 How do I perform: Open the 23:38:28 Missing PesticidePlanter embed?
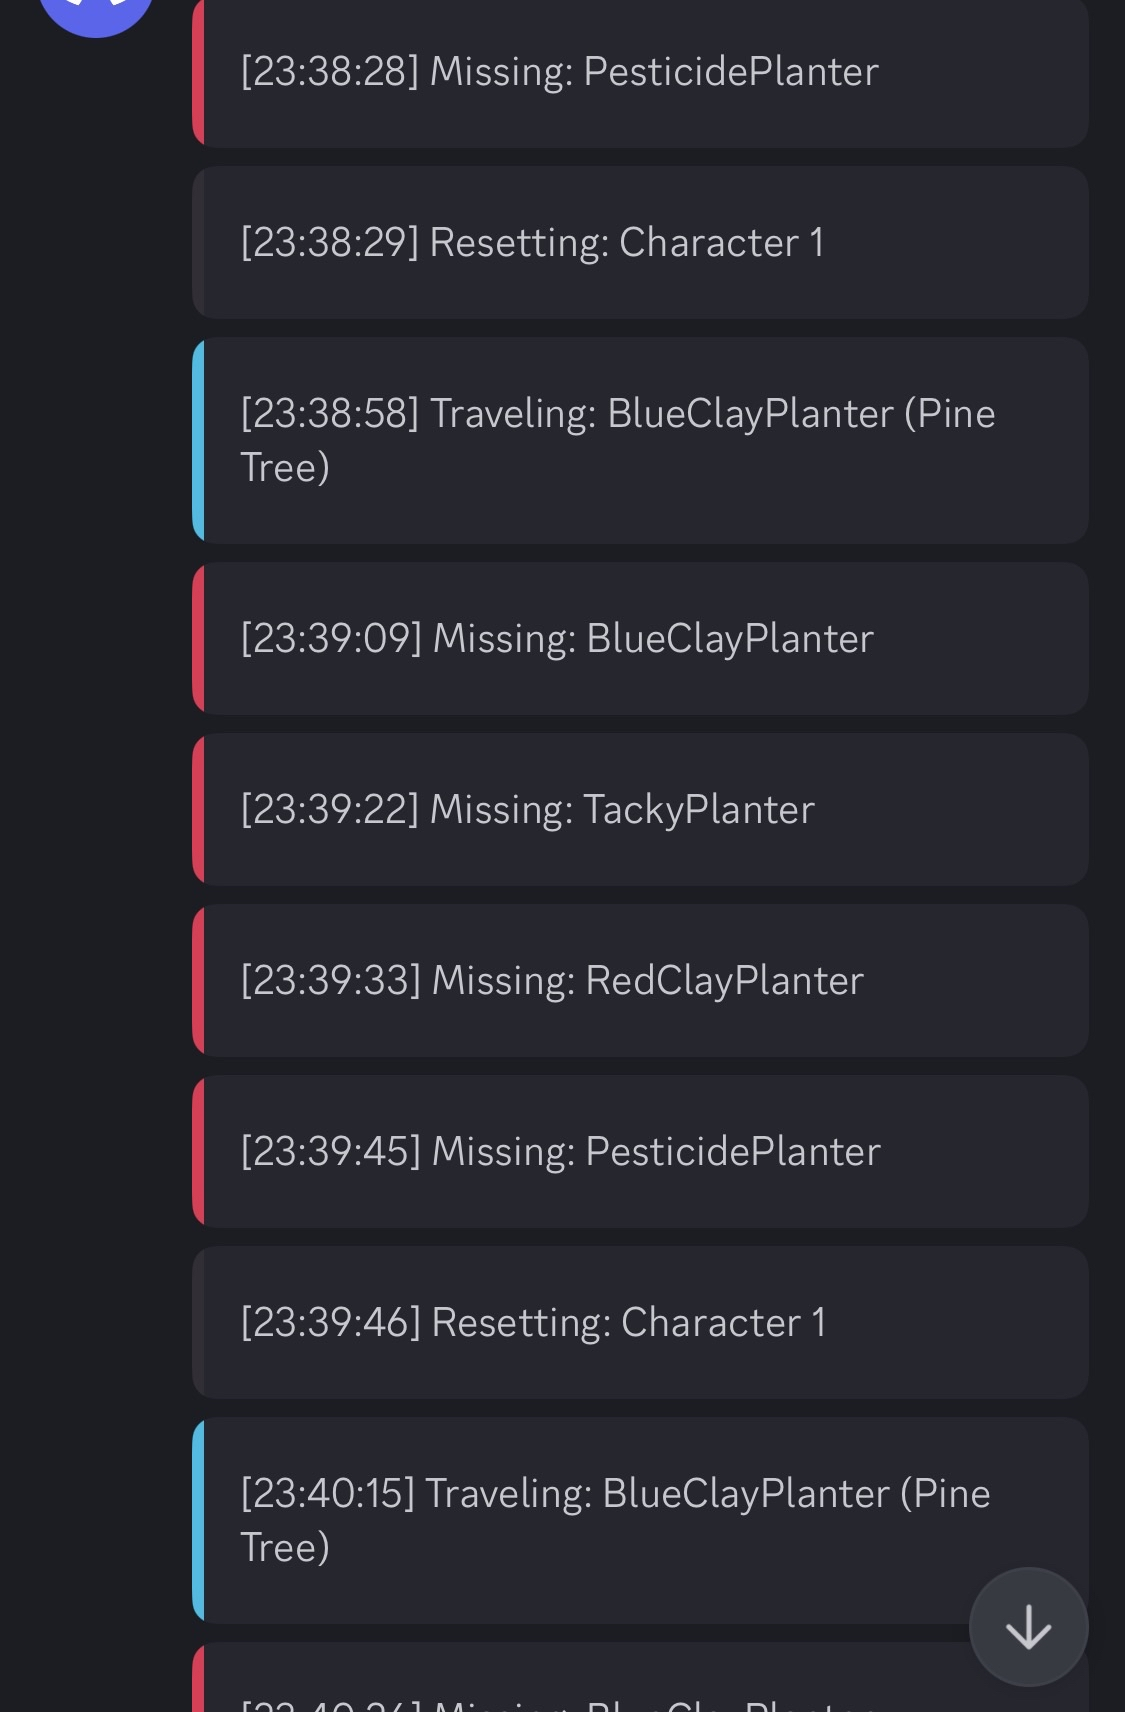click(640, 72)
